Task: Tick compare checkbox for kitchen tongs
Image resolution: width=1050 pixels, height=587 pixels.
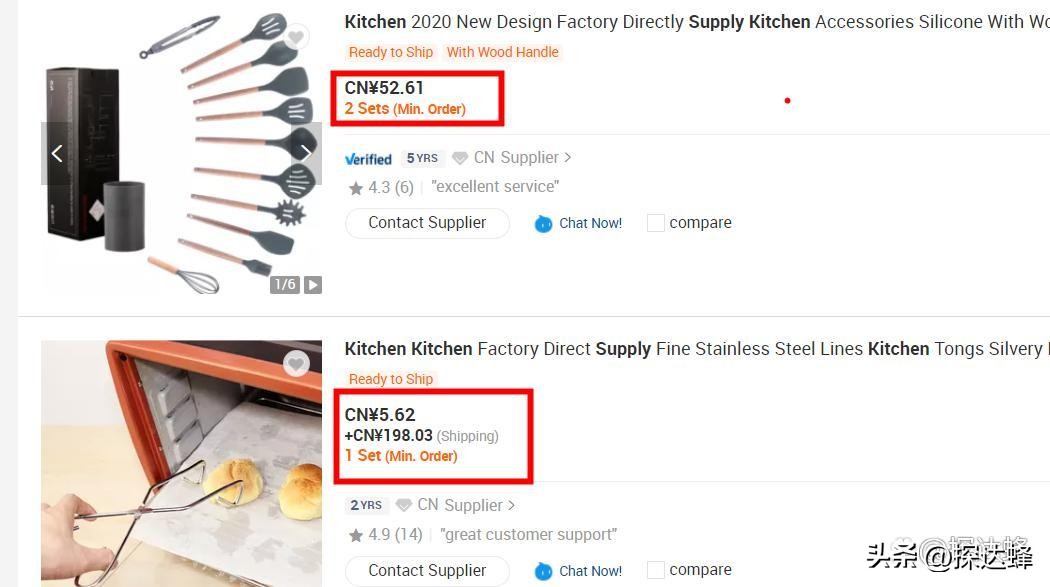Action: pyautogui.click(x=656, y=570)
